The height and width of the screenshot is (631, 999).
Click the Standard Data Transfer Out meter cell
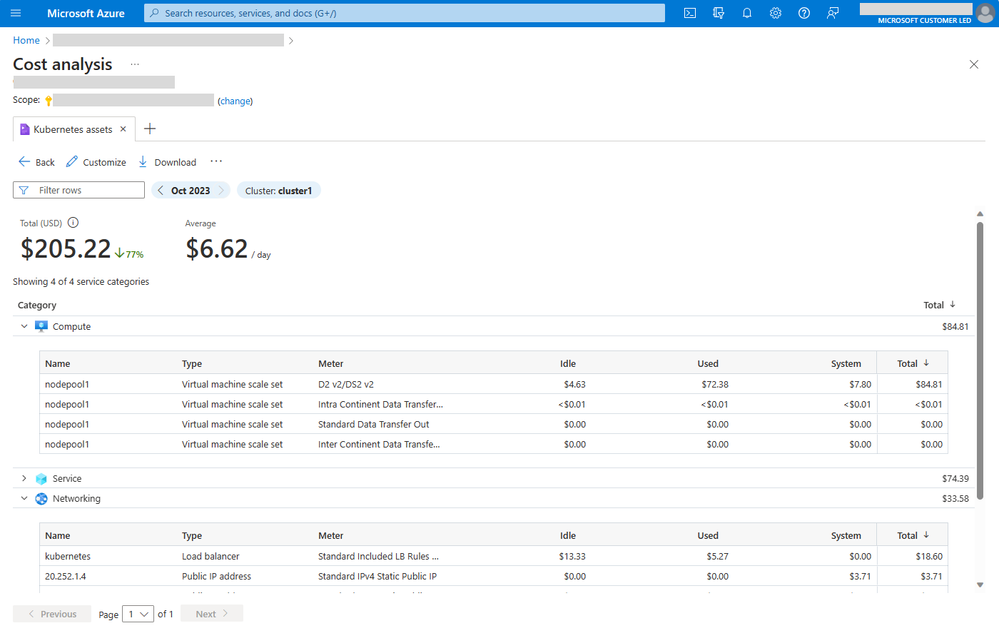coord(373,424)
